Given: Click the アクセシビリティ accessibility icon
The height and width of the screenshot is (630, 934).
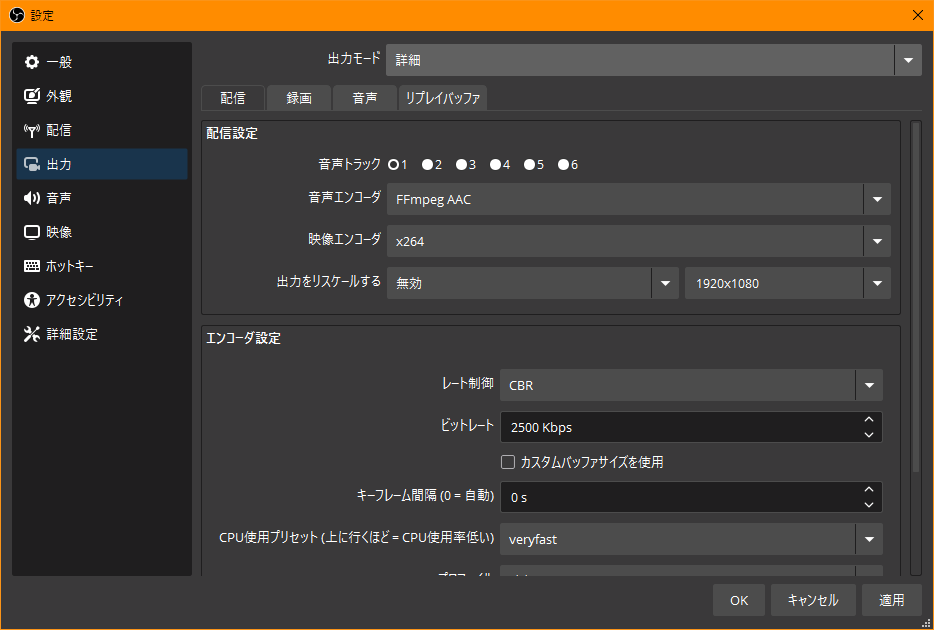Looking at the screenshot, I should click(32, 300).
